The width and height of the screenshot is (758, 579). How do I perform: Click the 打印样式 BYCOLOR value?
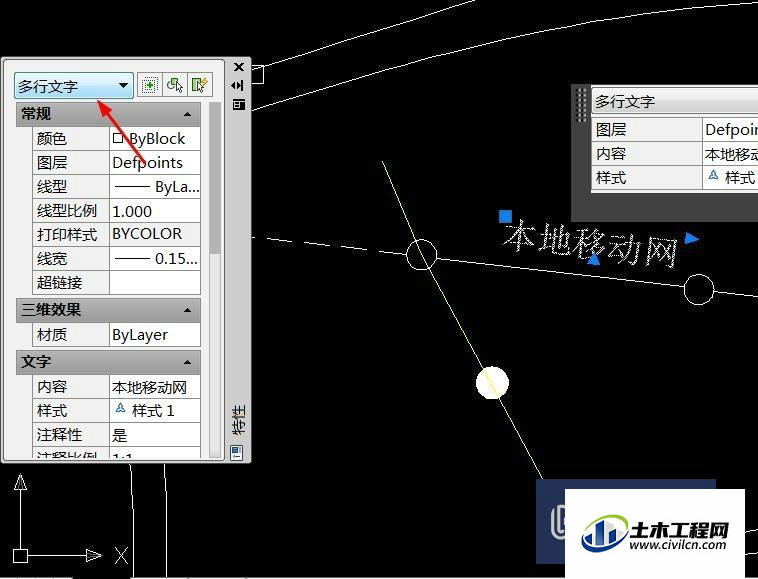[x=155, y=234]
